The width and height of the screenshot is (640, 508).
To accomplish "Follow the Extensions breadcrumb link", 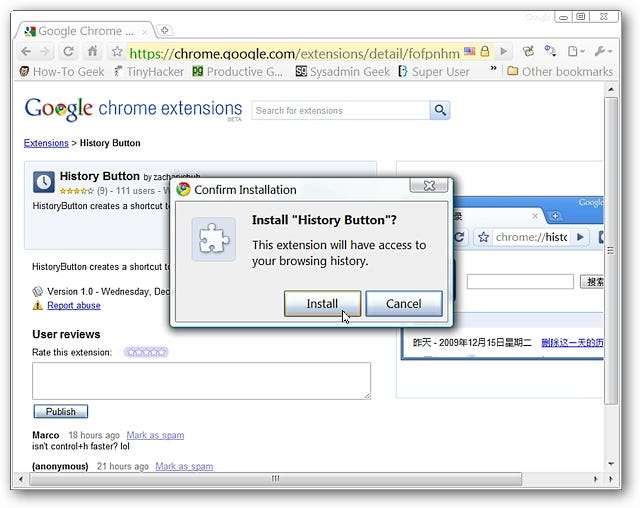I will [46, 143].
